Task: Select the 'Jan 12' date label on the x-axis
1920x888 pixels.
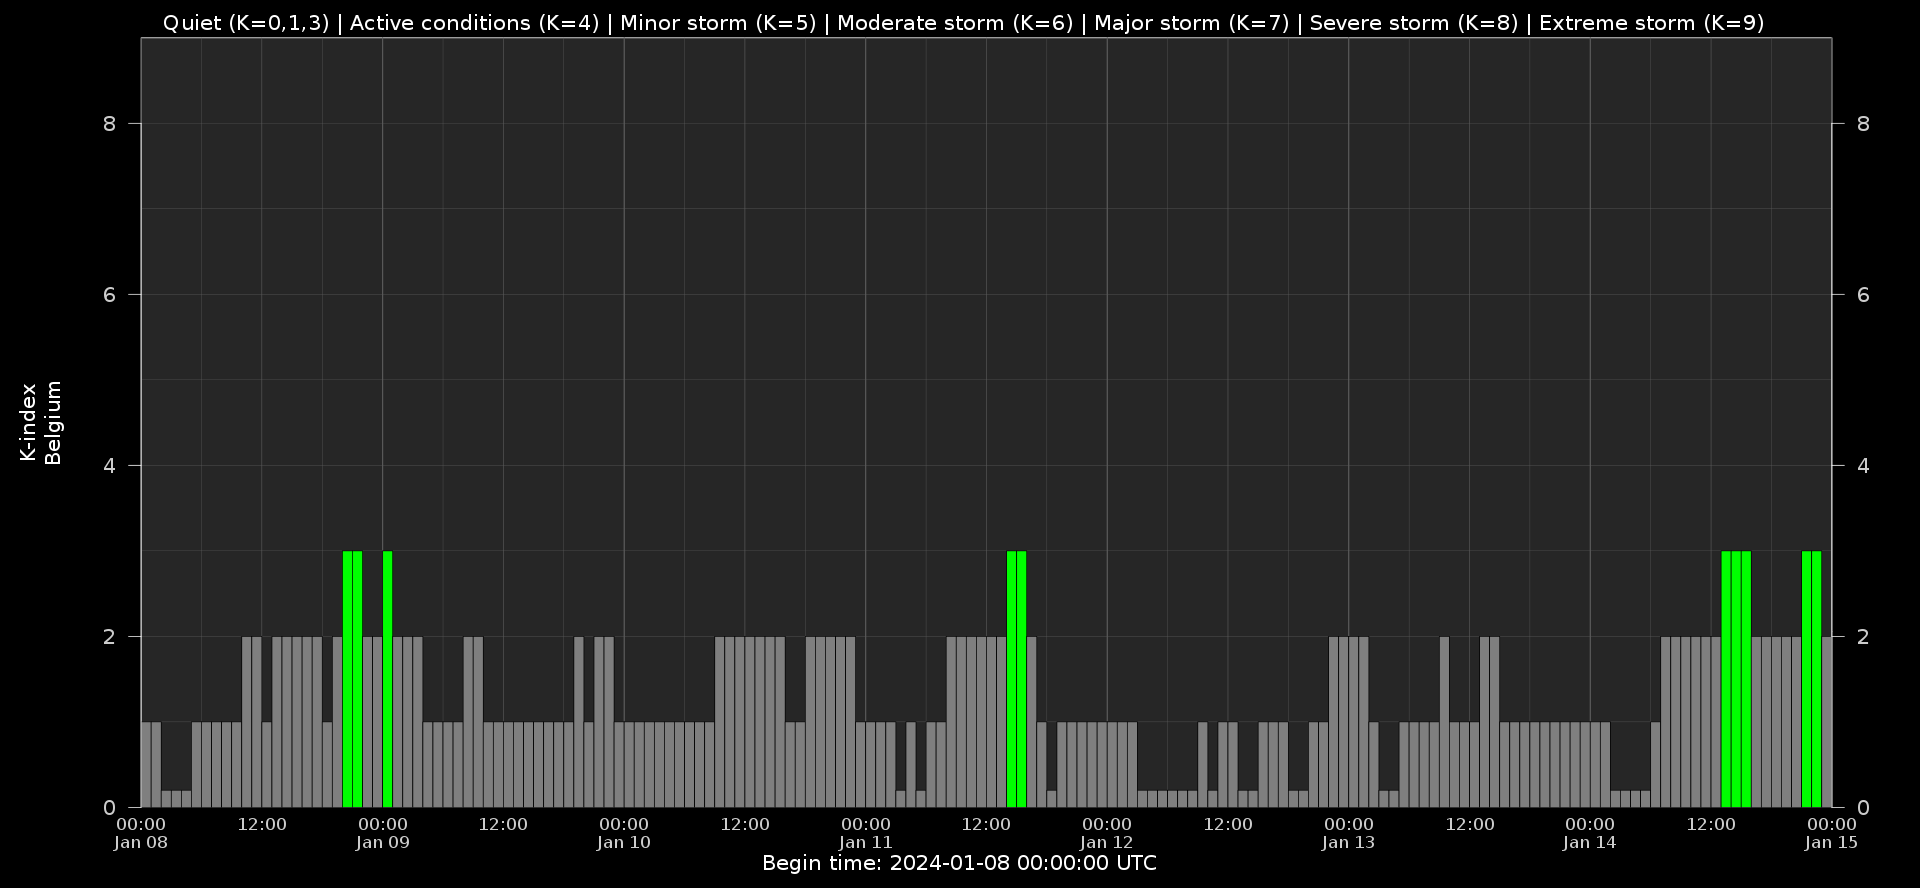Action: 1107,842
